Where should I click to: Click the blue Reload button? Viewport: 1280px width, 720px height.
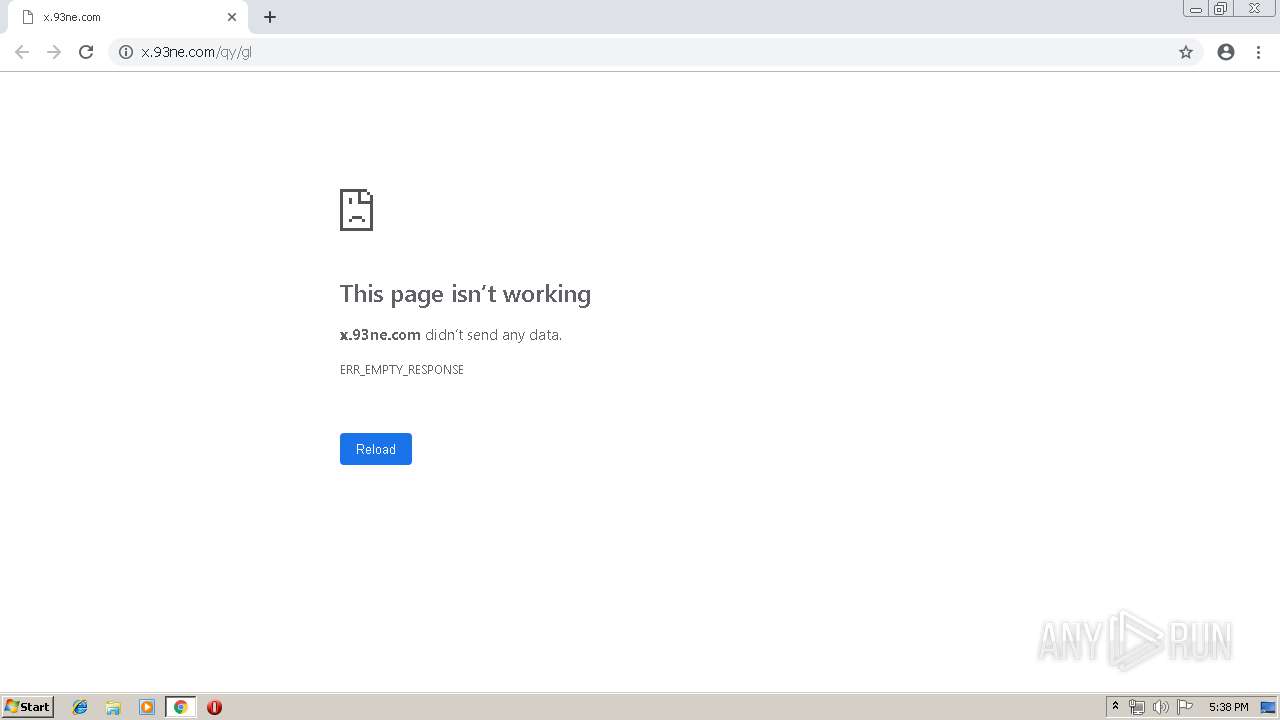click(x=376, y=449)
